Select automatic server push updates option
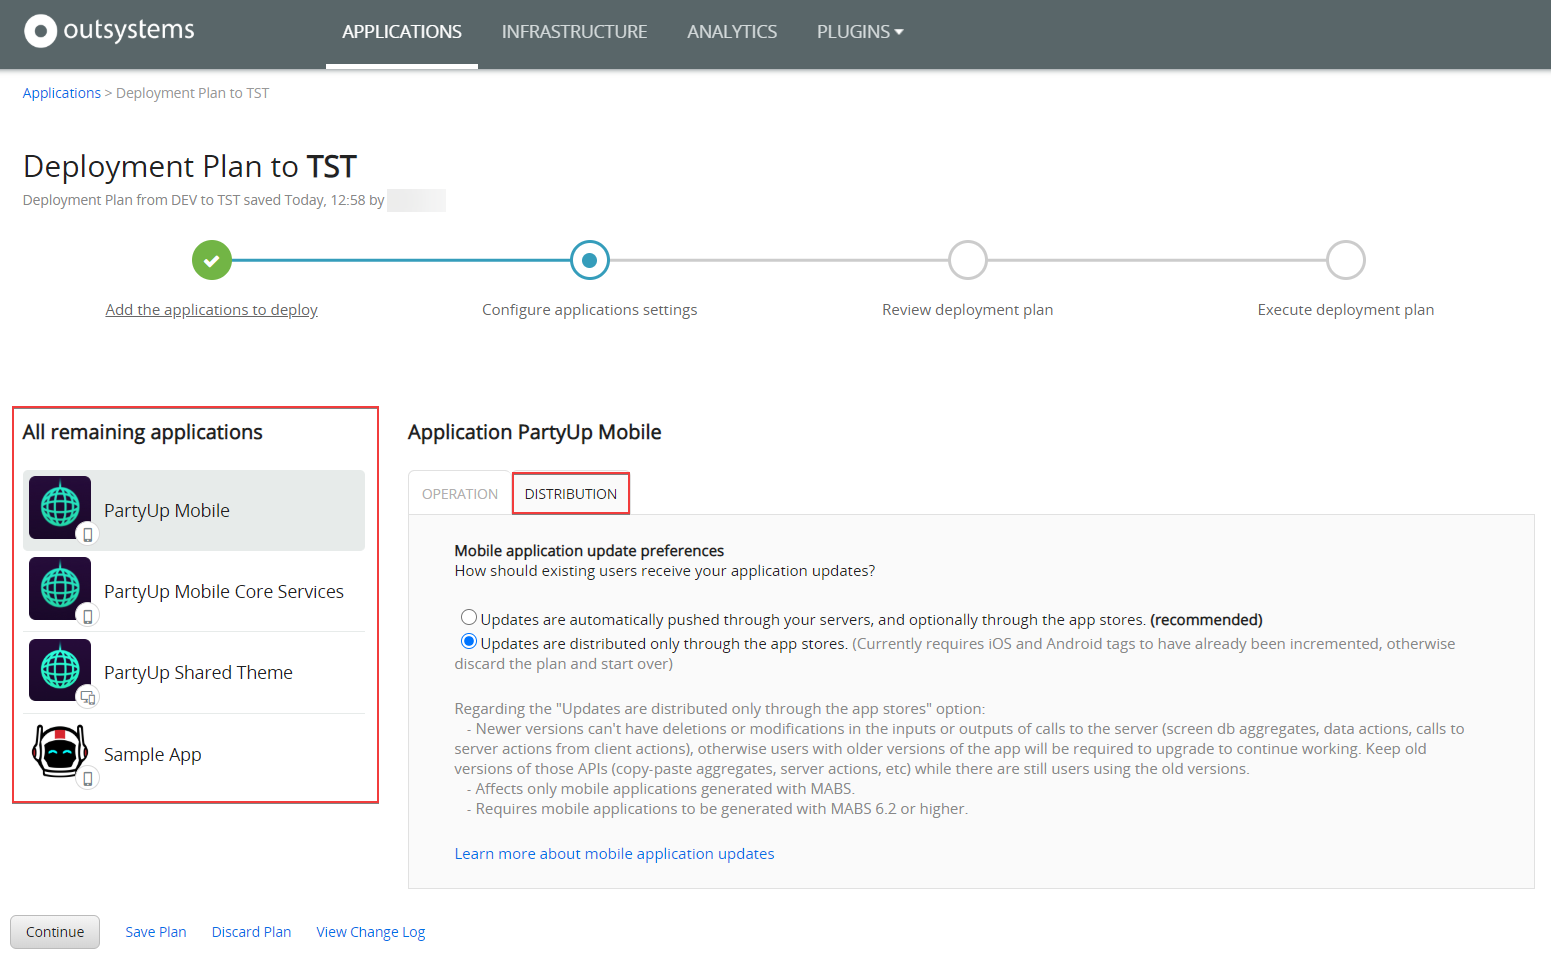The height and width of the screenshot is (972, 1551). pyautogui.click(x=468, y=618)
